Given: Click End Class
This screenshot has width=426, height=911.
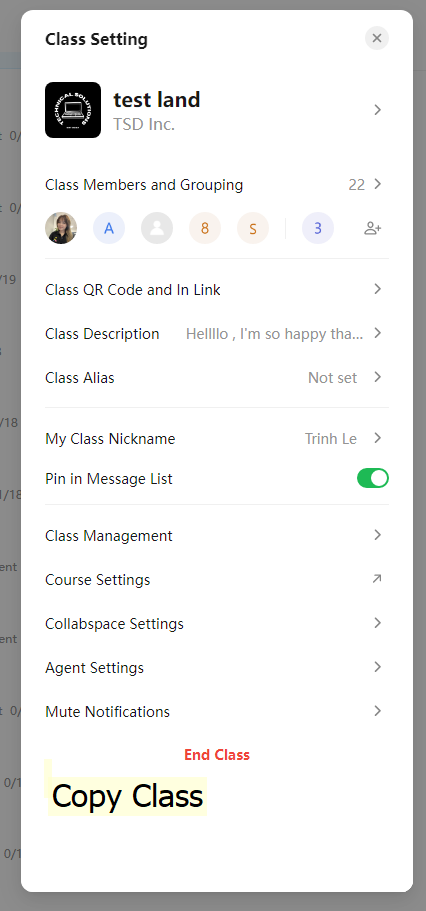Looking at the screenshot, I should pos(217,755).
